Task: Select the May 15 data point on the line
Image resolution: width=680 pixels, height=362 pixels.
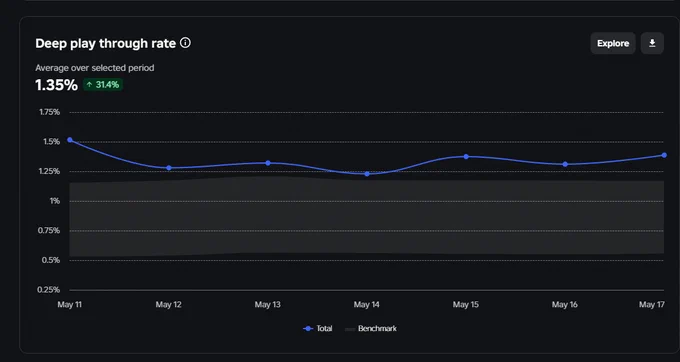Action: 466,157
